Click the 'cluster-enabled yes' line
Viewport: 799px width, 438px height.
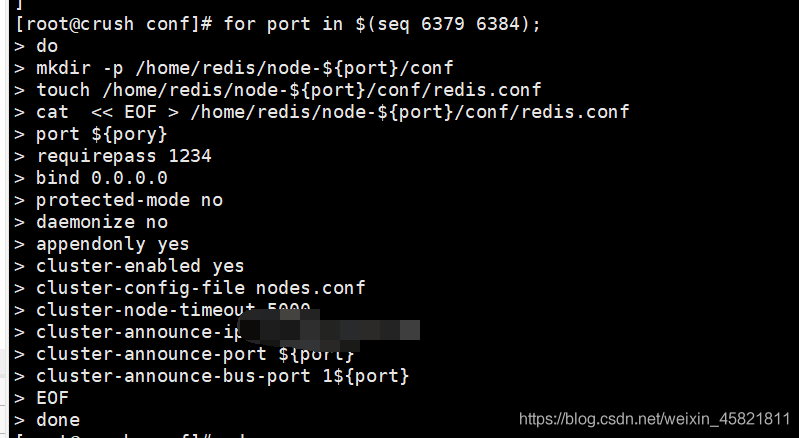140,266
